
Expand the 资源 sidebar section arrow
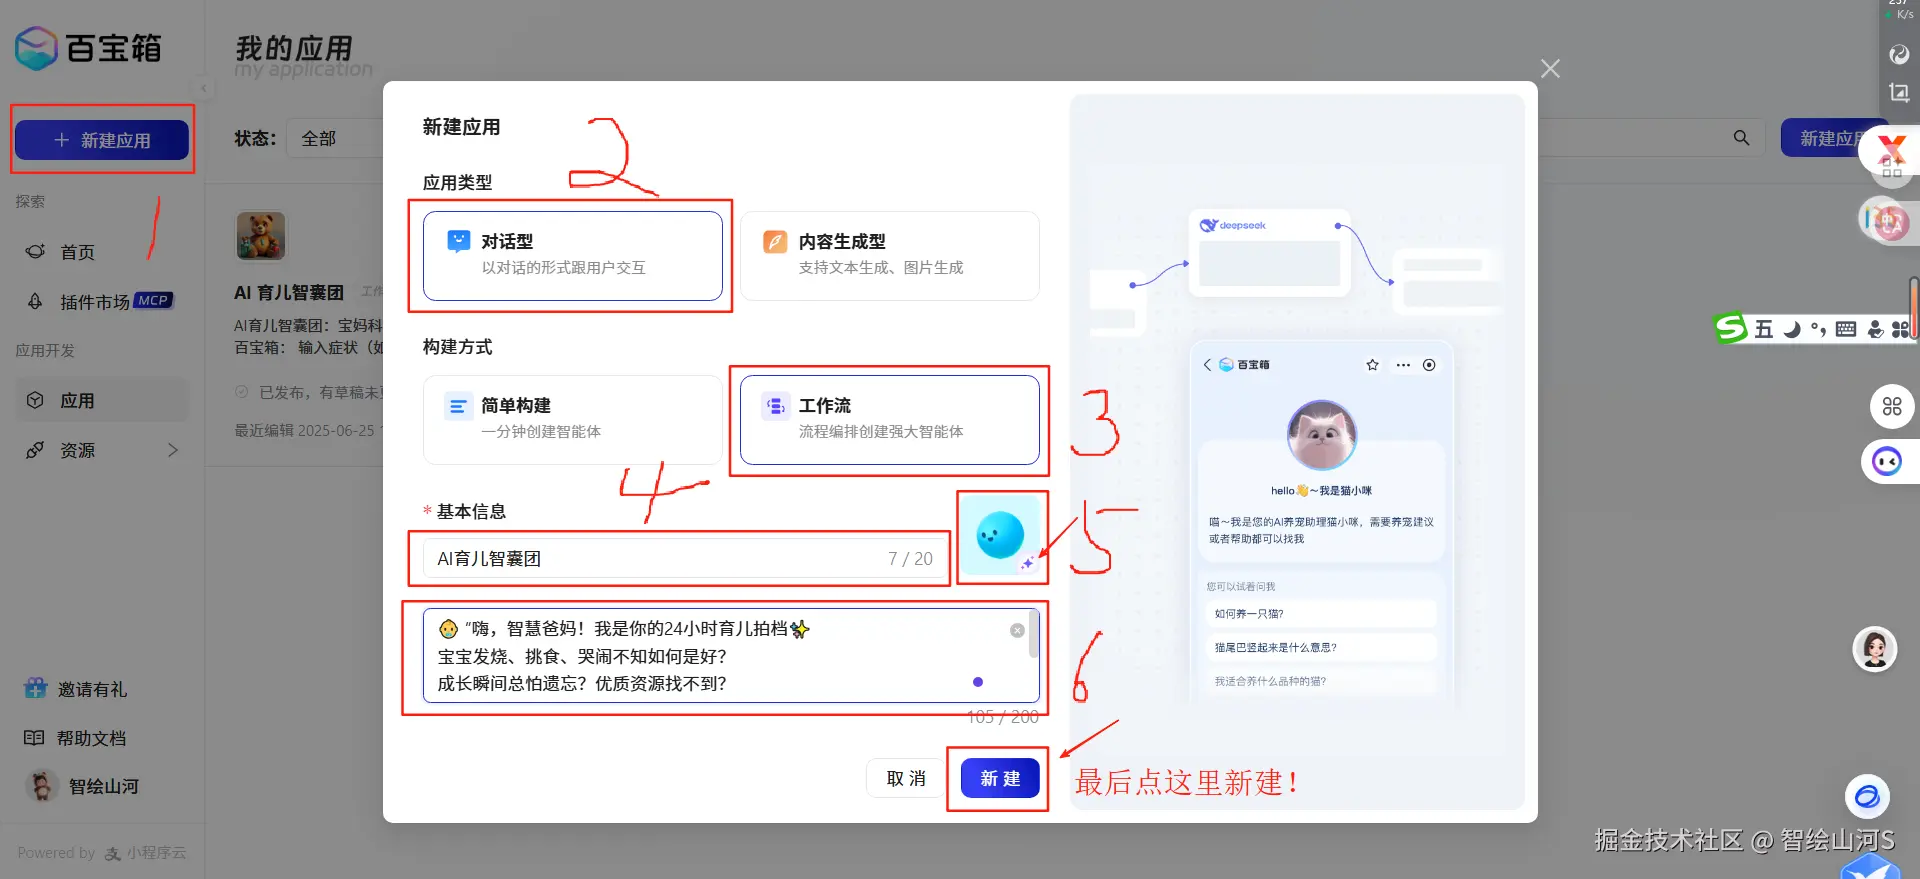point(173,450)
